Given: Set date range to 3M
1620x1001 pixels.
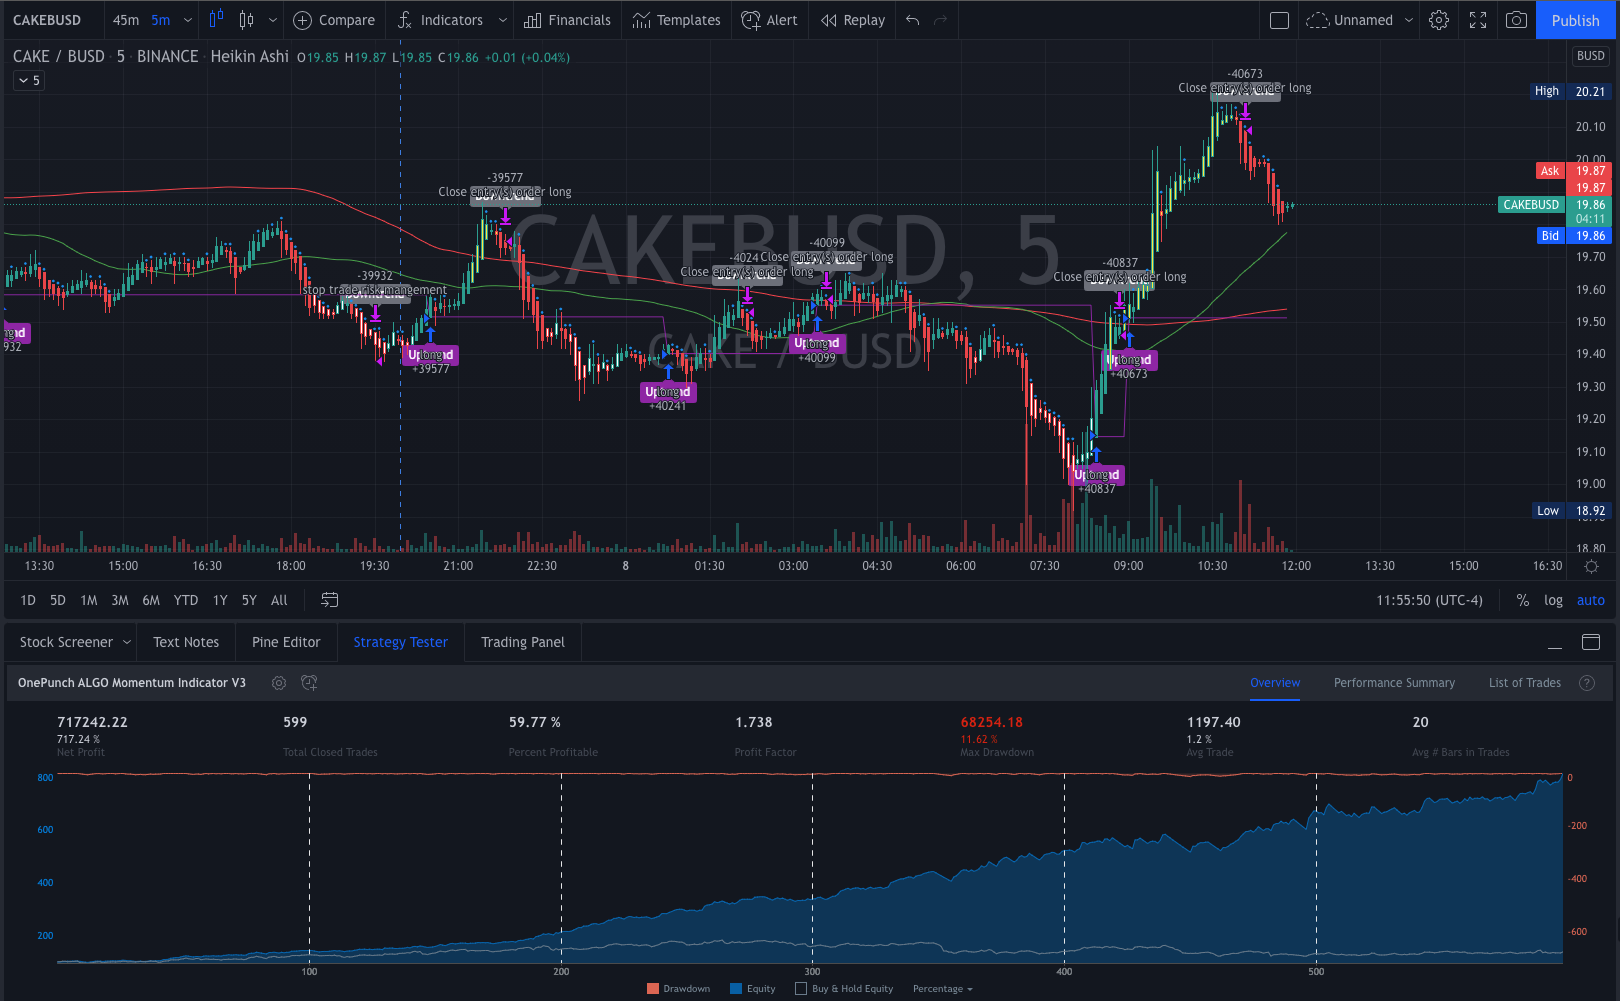Looking at the screenshot, I should (x=120, y=600).
